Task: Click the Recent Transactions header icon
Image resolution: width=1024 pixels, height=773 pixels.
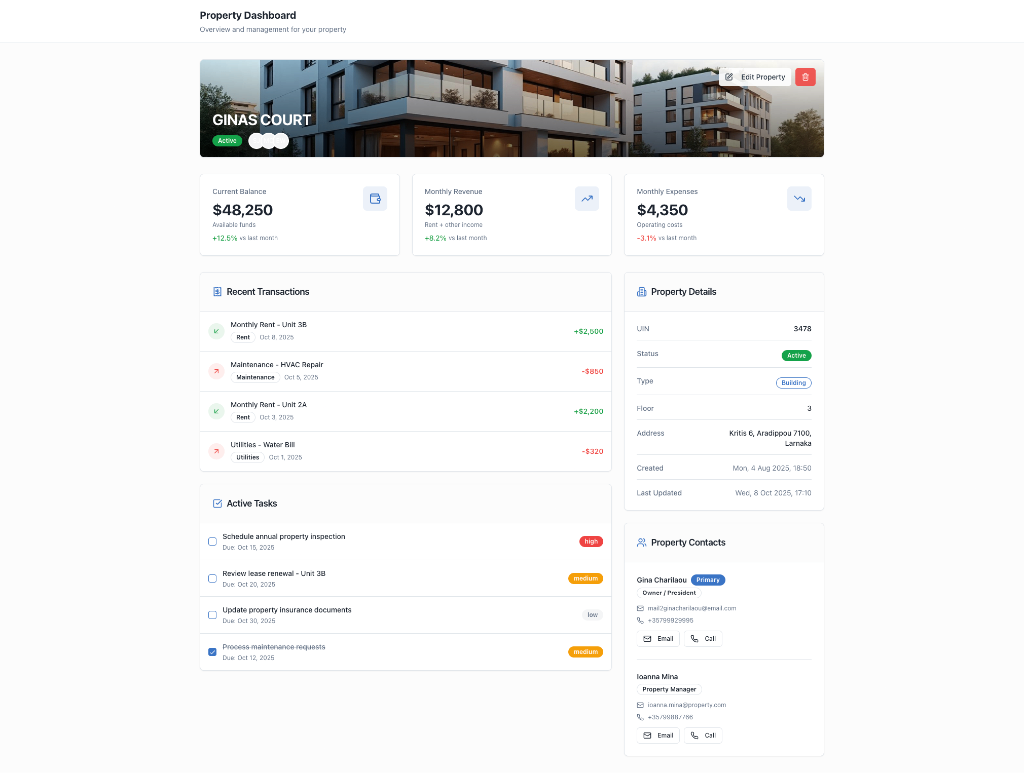Action: coord(217,292)
